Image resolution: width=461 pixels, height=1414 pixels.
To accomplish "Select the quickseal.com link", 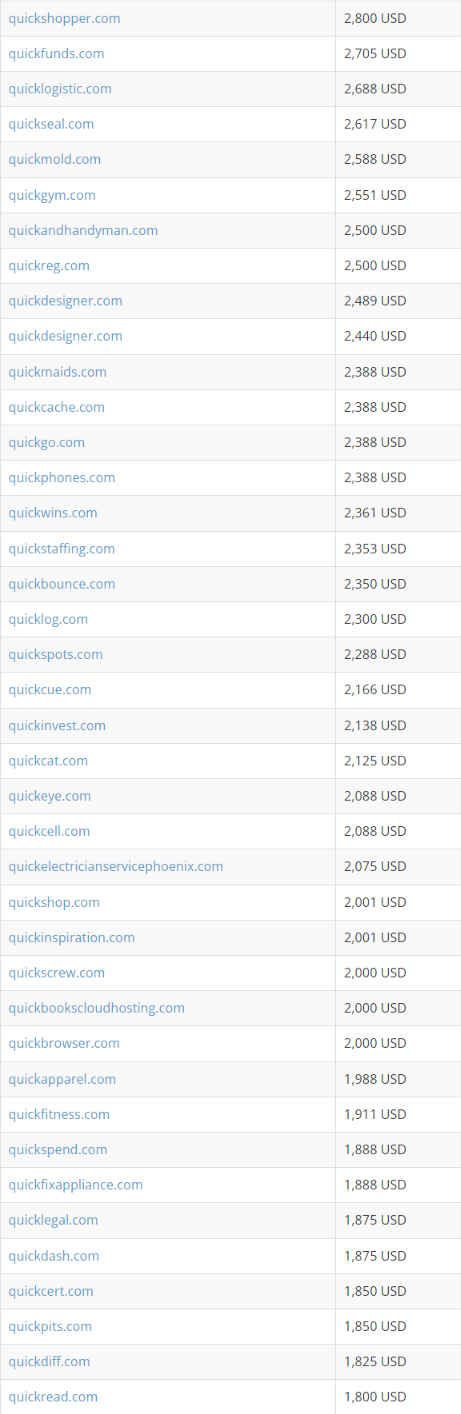I will tap(51, 124).
